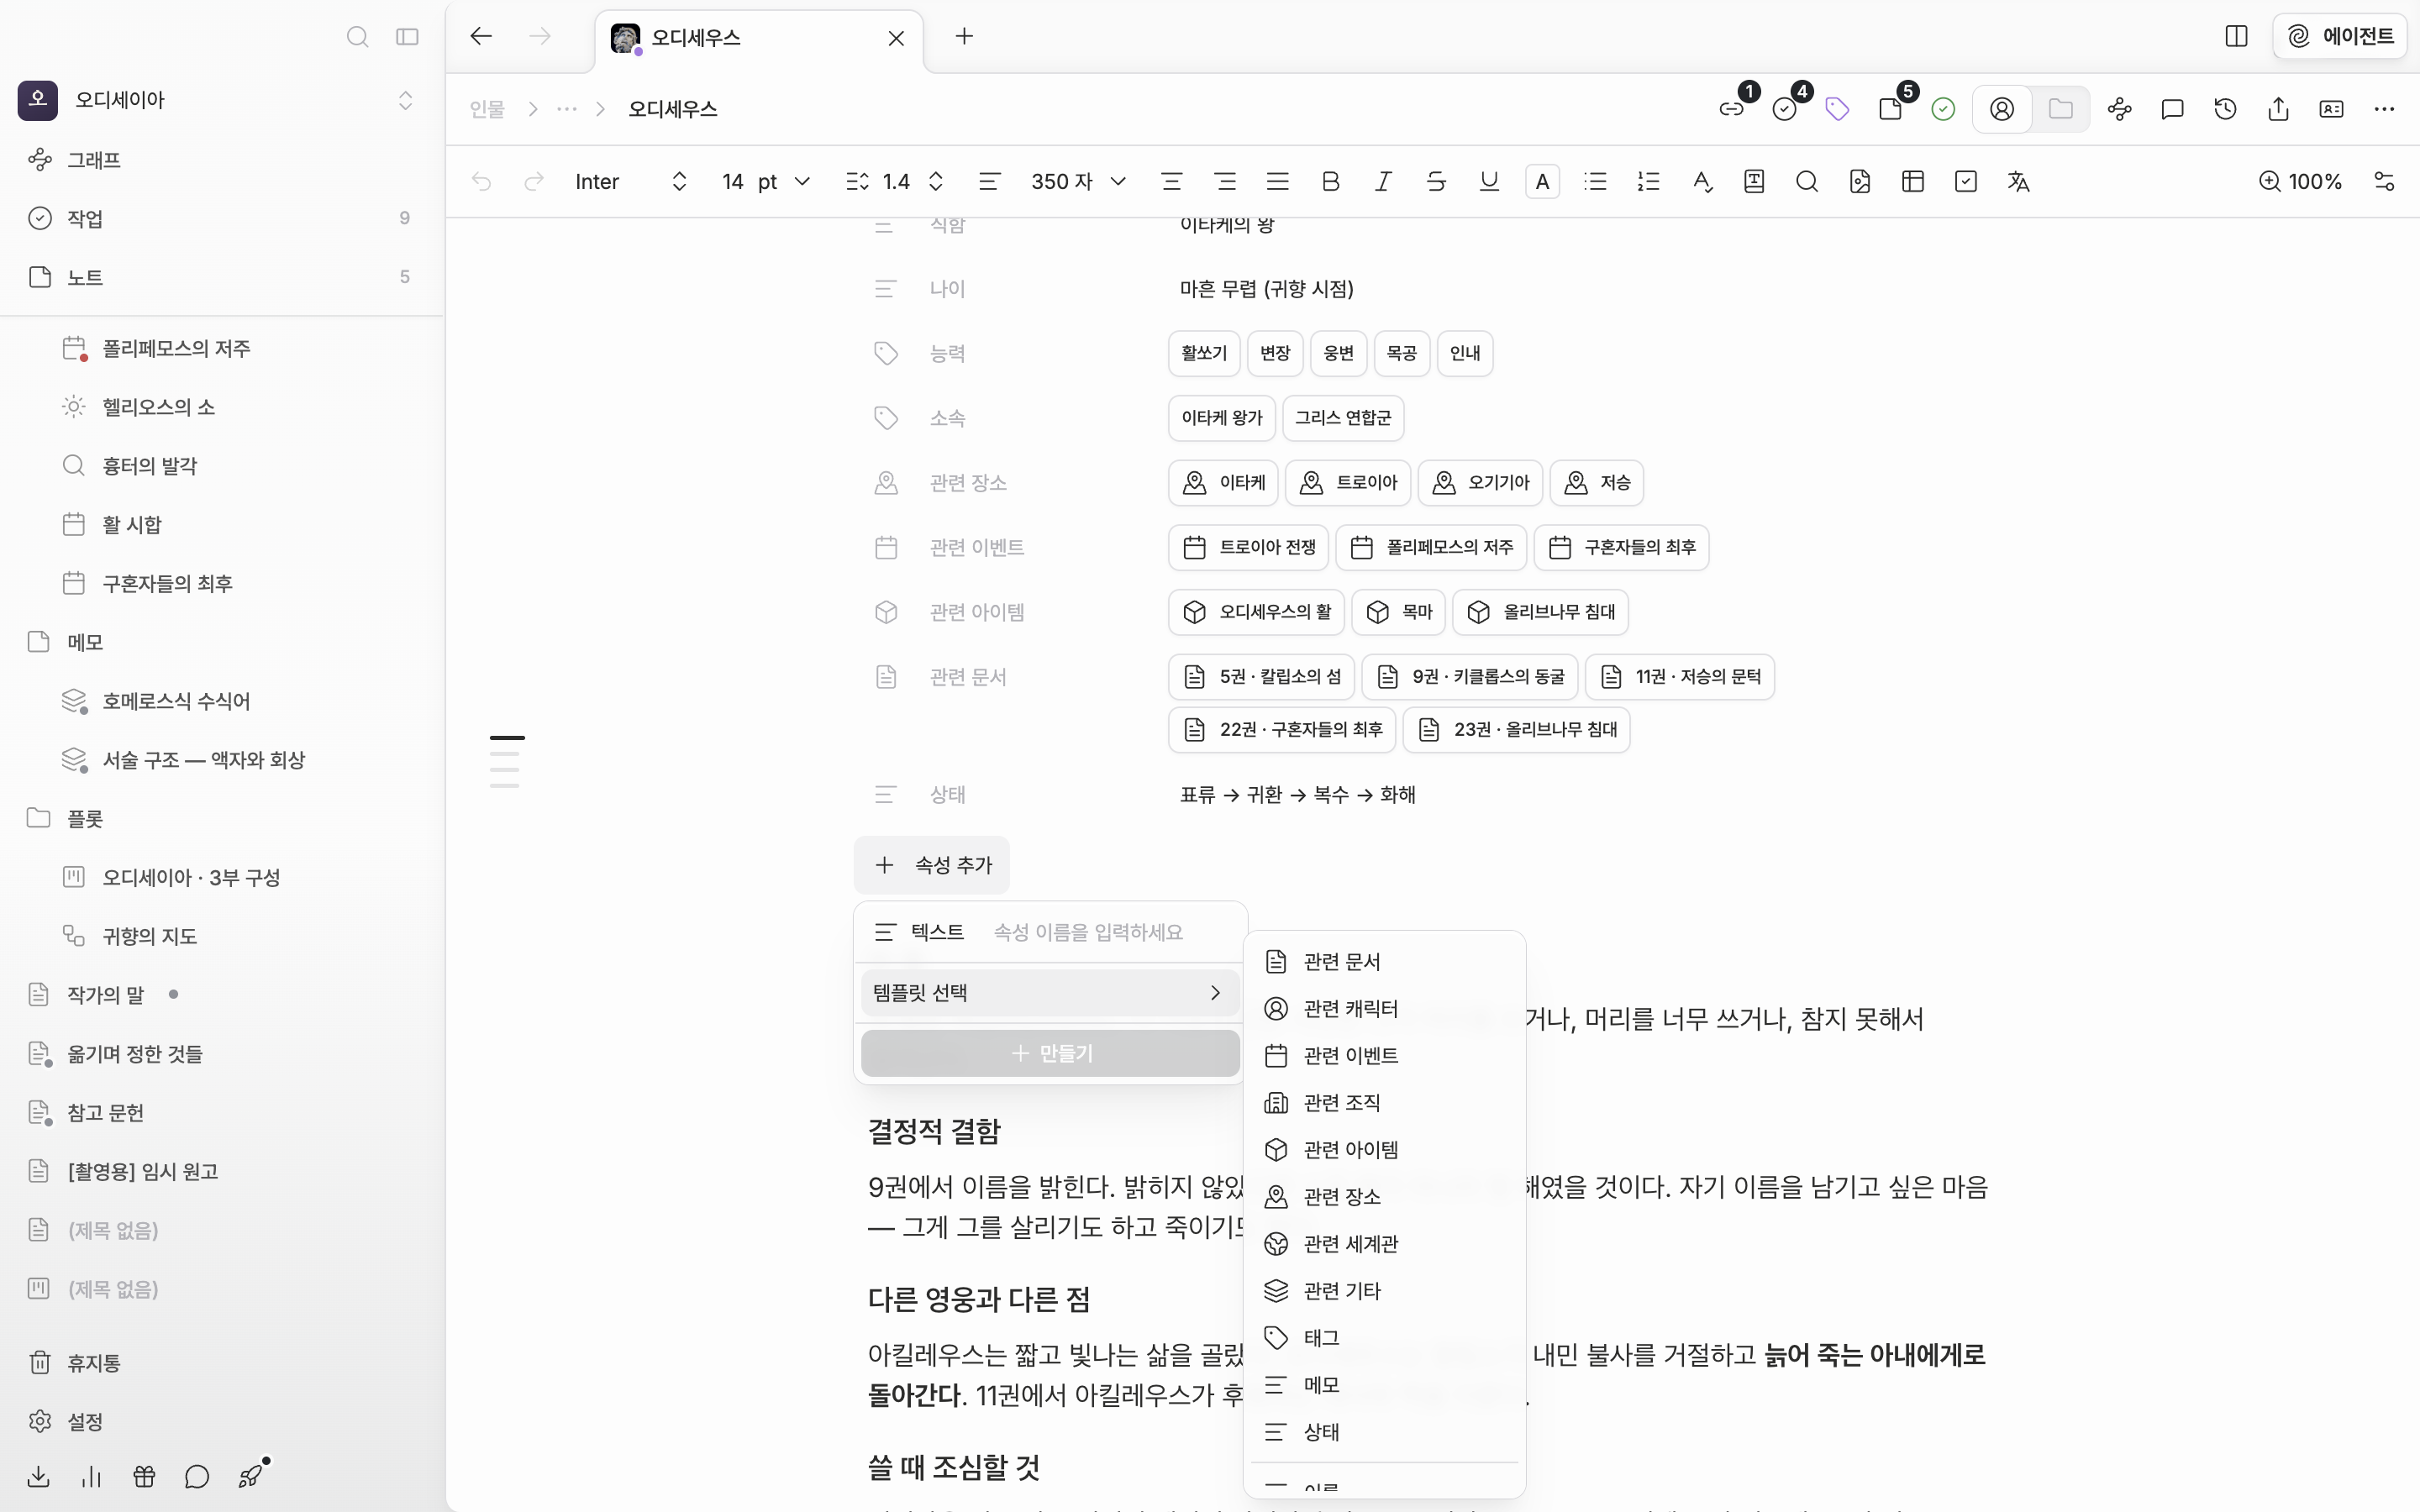Image resolution: width=2420 pixels, height=1512 pixels.
Task: Open the comments icon in the header
Action: pyautogui.click(x=2172, y=109)
